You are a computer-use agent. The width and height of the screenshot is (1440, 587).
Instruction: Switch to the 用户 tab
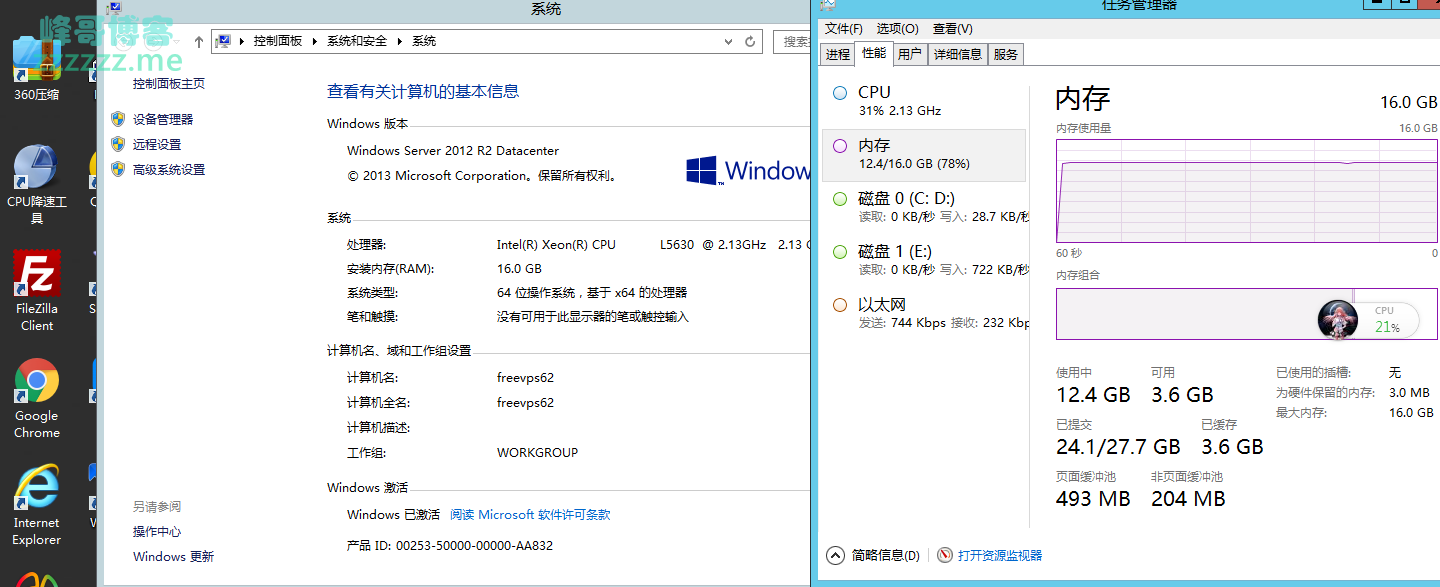coord(910,55)
